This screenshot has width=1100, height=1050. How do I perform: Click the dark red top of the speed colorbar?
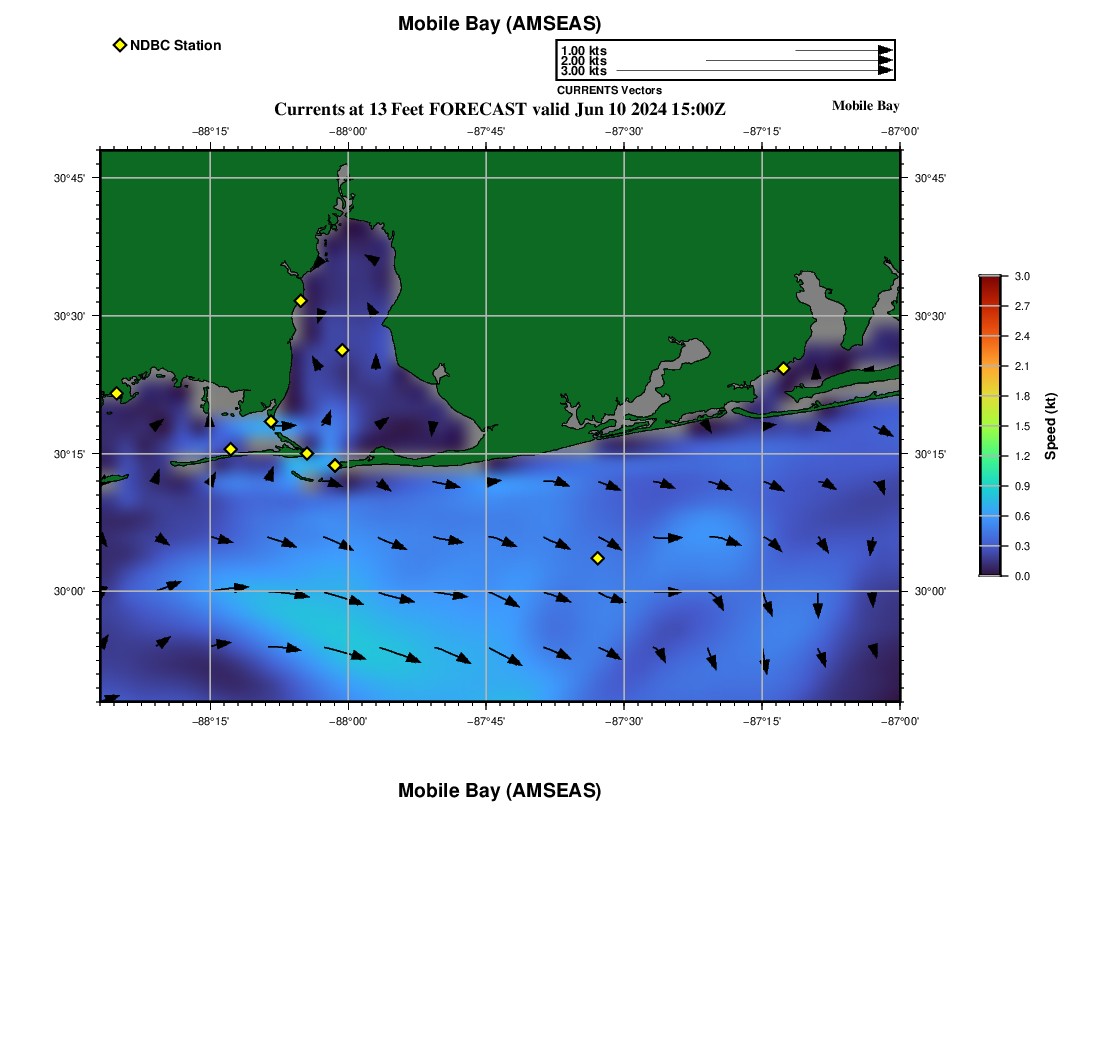pos(989,282)
